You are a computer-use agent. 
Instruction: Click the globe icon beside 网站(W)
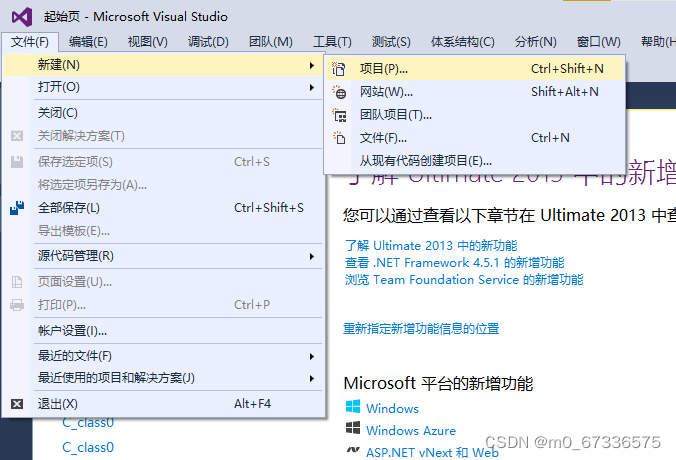(x=339, y=92)
